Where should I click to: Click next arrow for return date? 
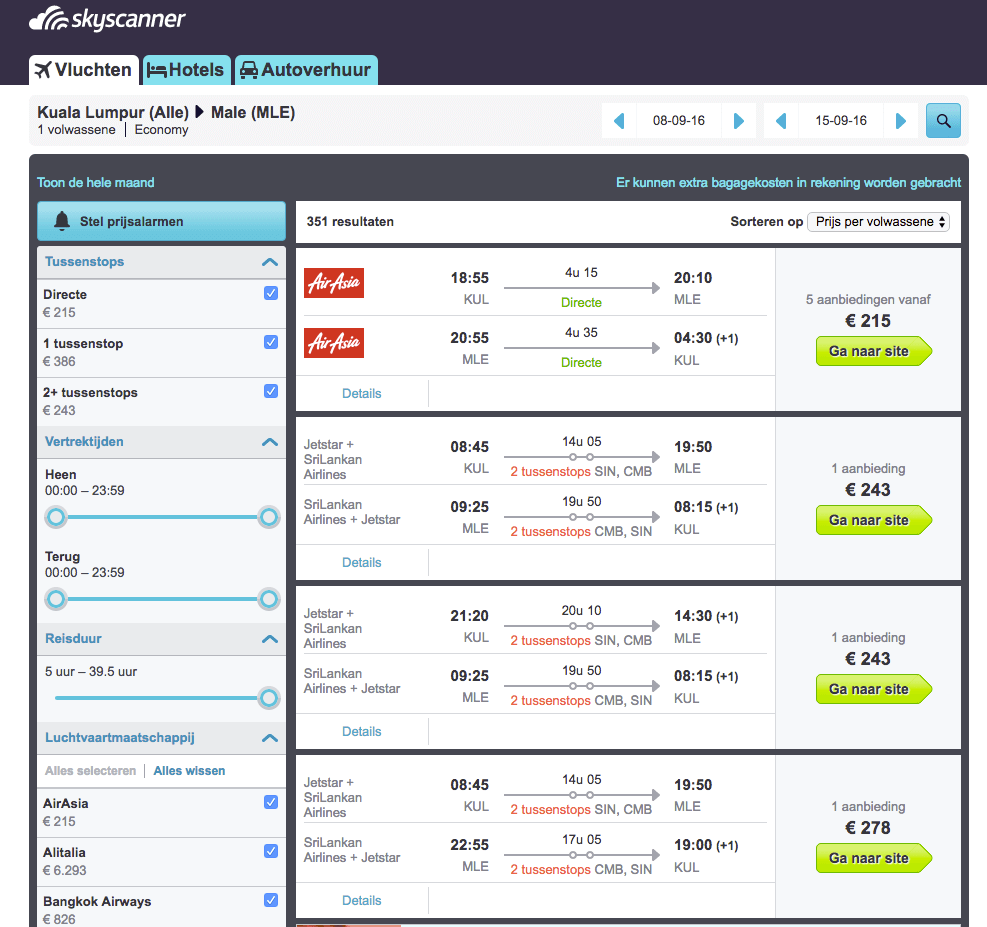click(901, 121)
